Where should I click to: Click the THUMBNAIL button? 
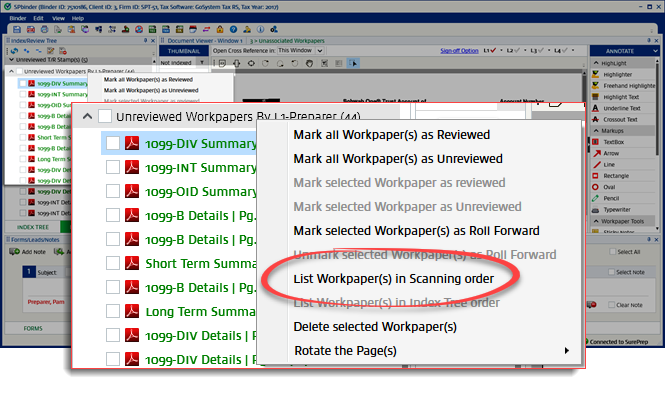point(184,51)
